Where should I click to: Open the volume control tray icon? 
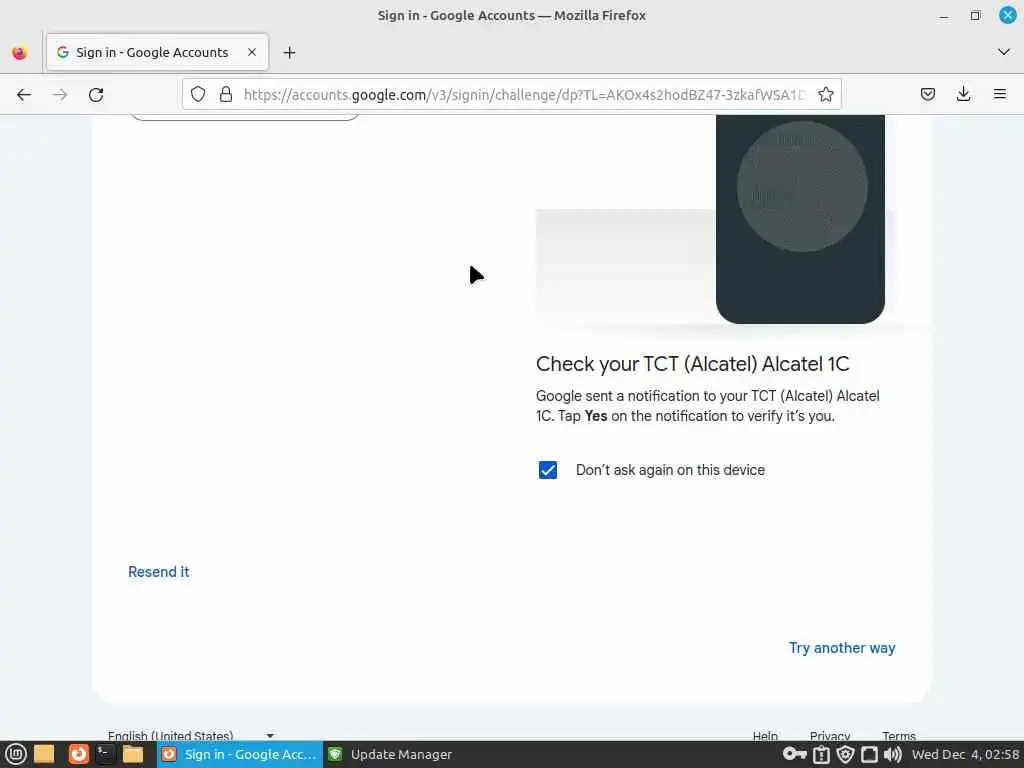[893, 754]
